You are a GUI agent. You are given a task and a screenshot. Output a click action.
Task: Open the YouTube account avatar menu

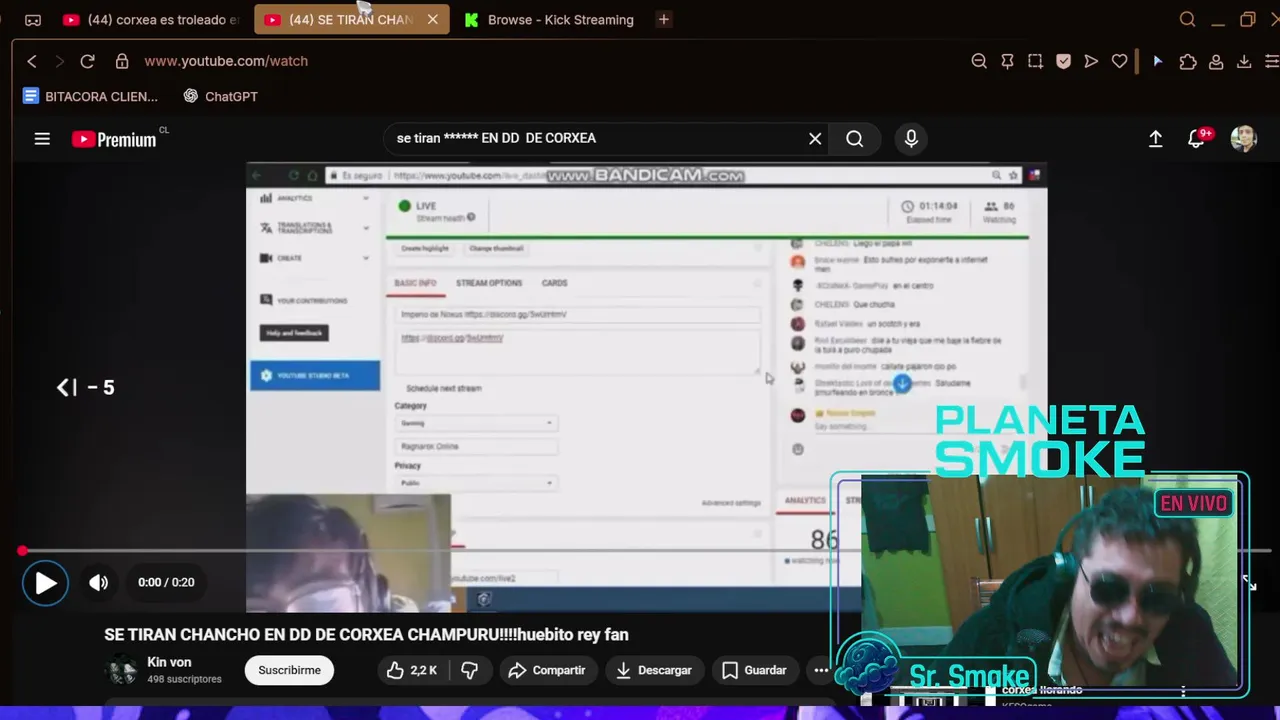pos(1243,139)
